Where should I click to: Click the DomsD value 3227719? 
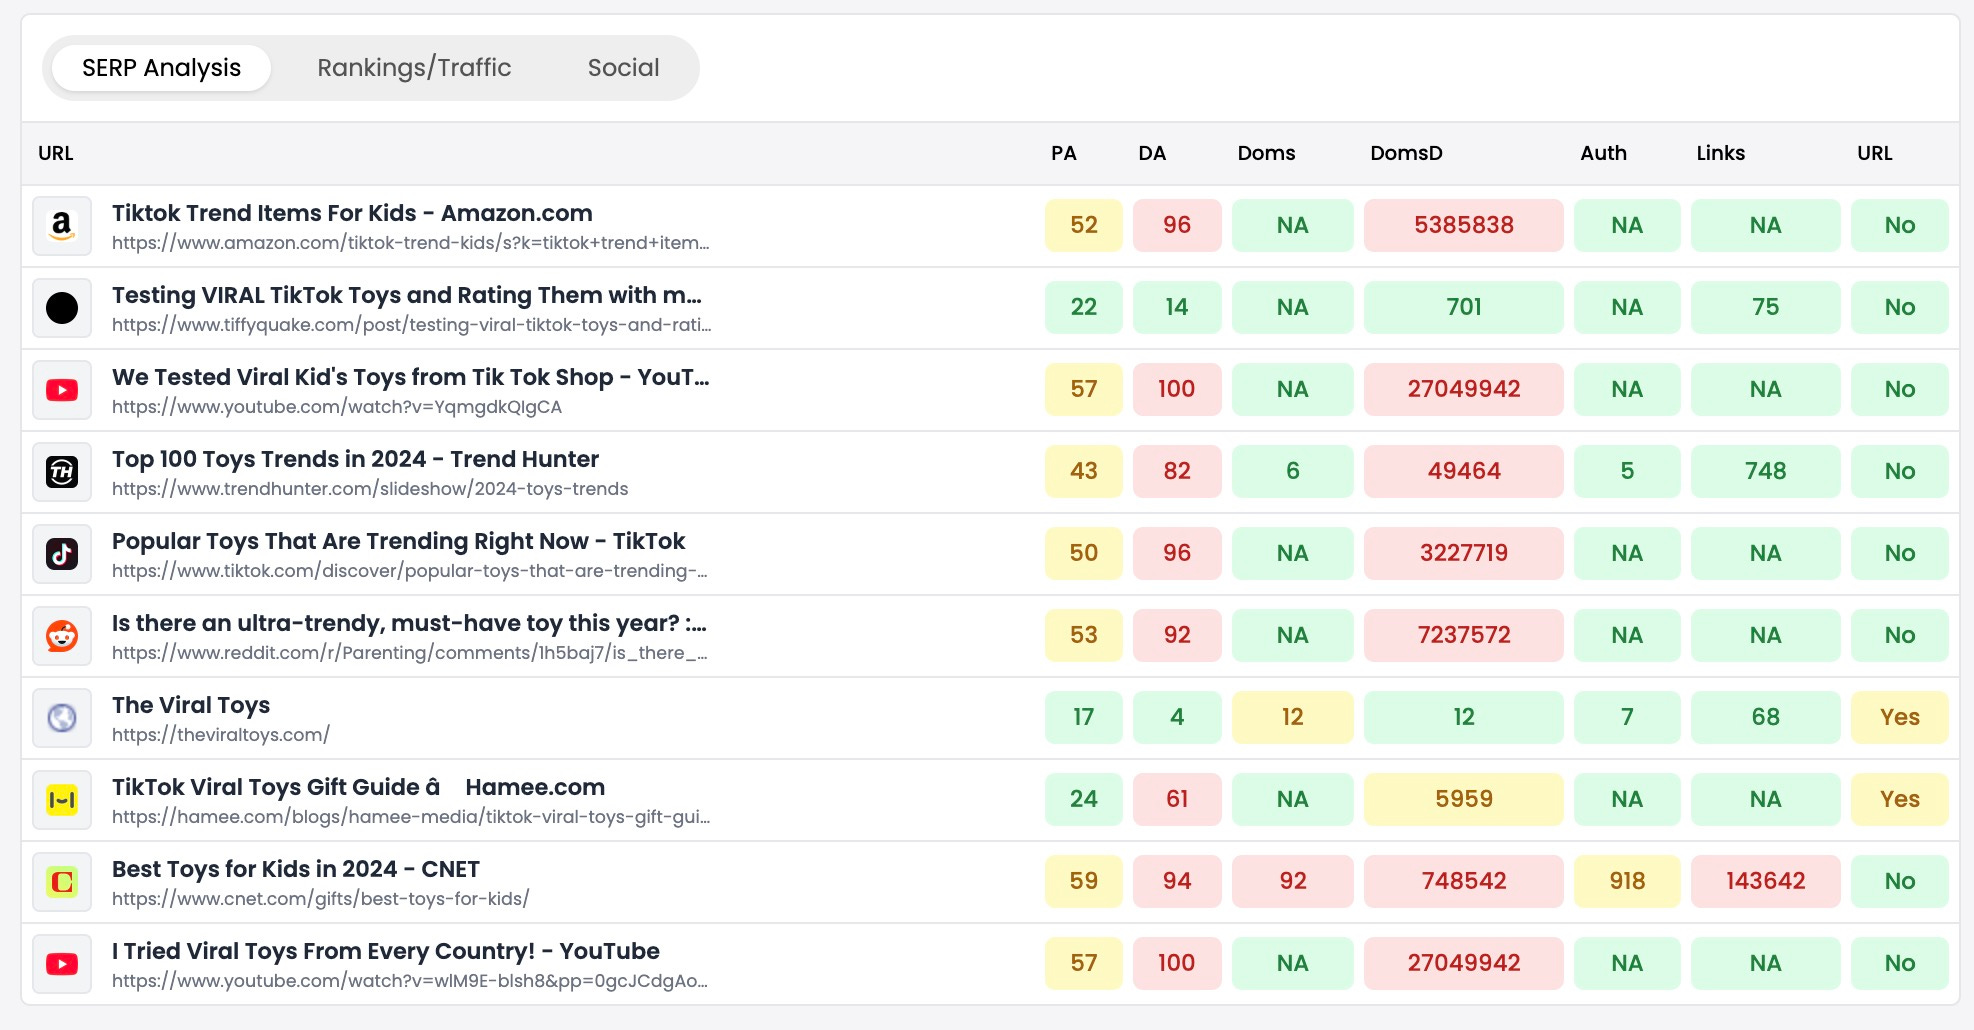(x=1464, y=553)
